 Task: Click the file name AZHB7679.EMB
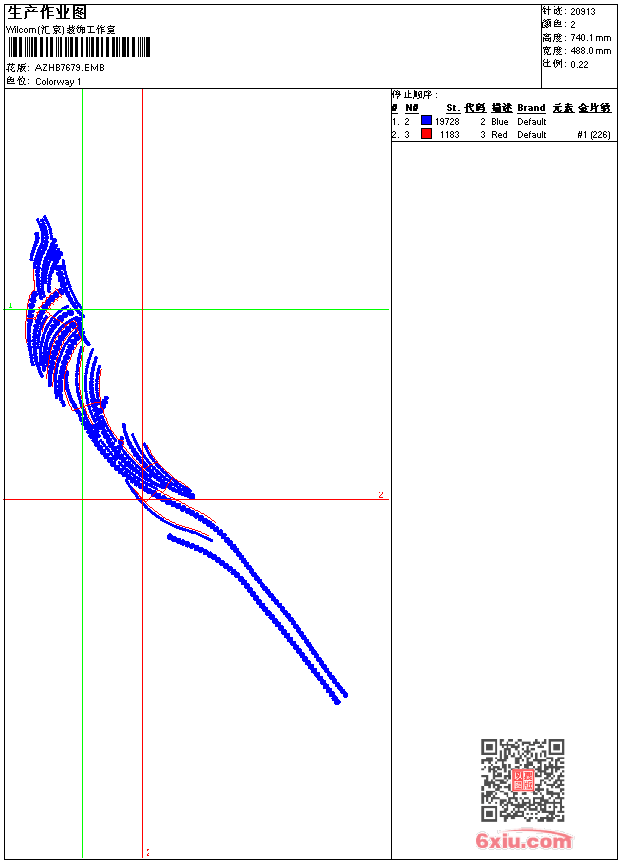[69, 68]
